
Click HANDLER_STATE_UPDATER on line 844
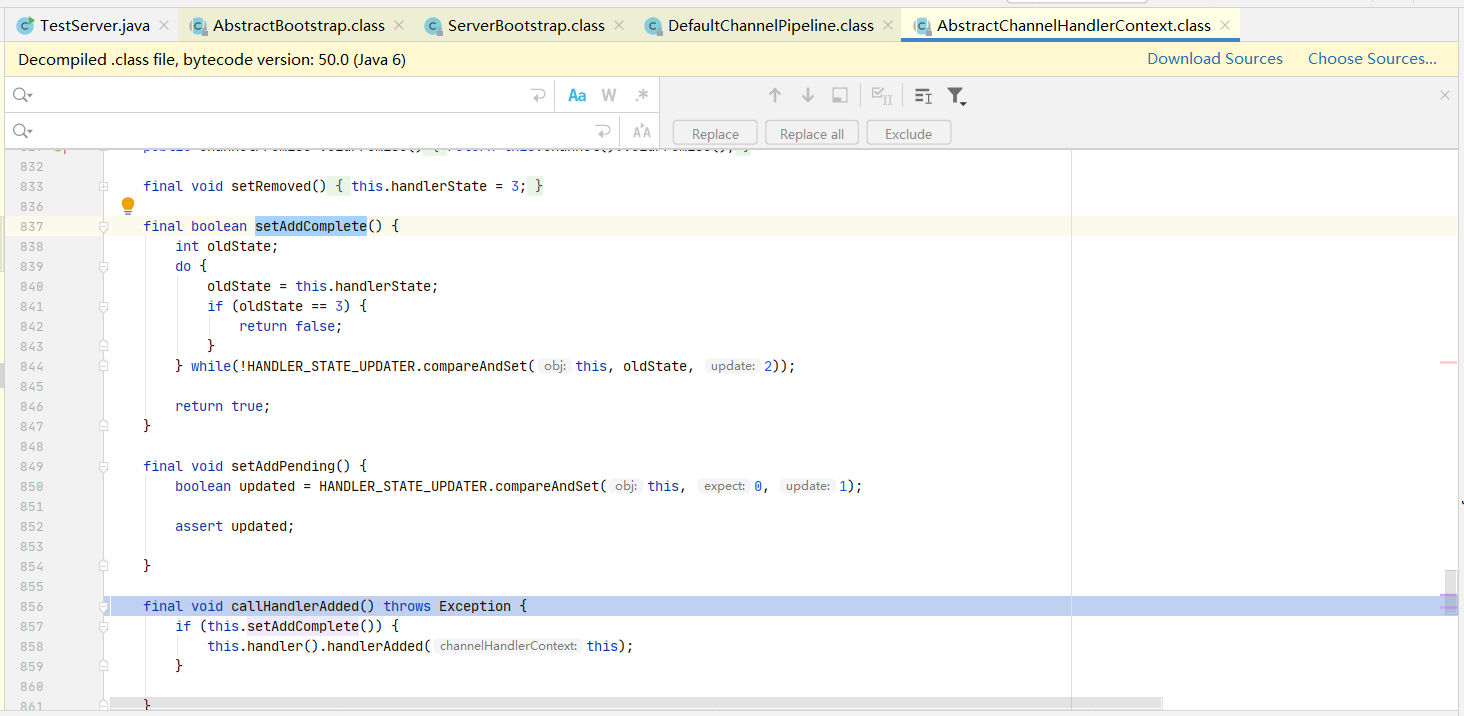(x=331, y=366)
